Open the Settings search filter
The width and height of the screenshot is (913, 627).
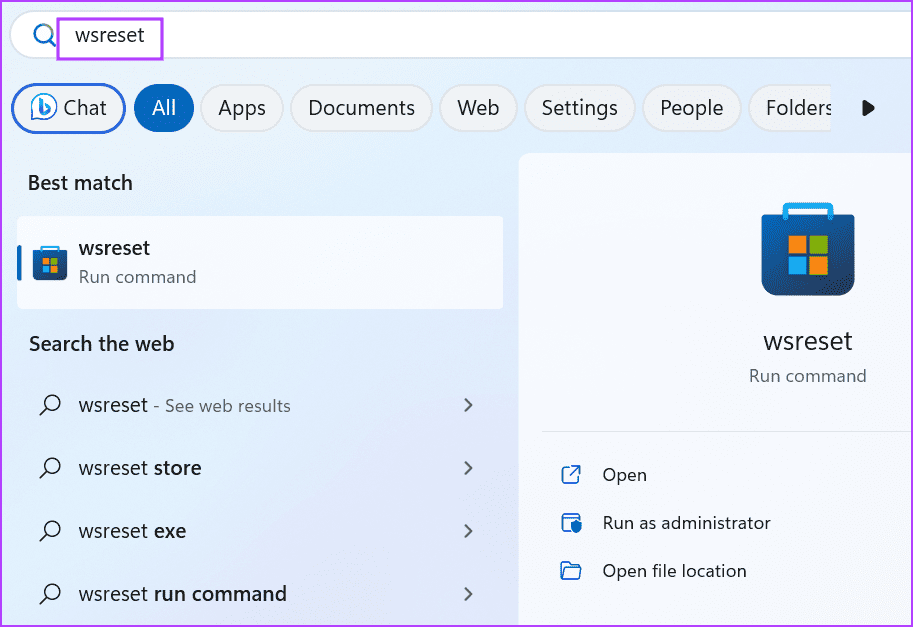[x=579, y=108]
